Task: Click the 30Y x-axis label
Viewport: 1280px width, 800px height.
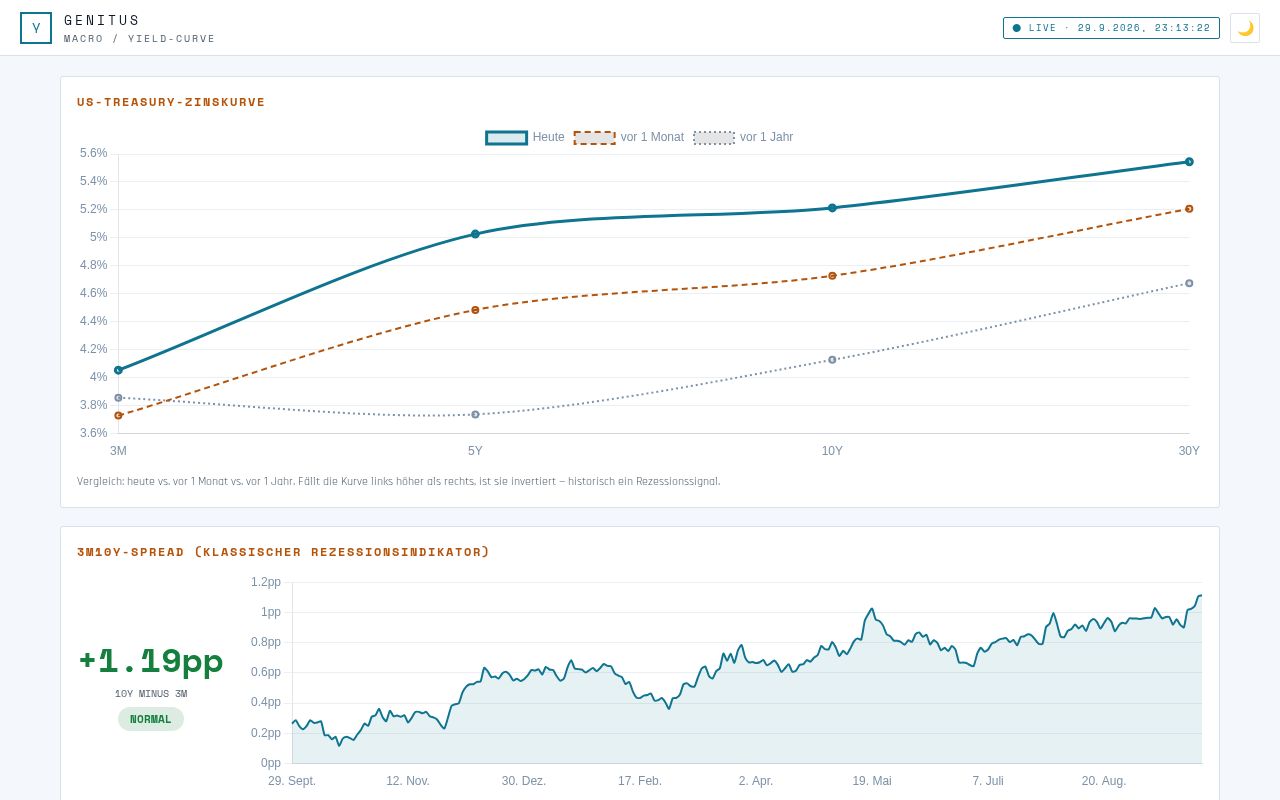Action: click(1189, 451)
